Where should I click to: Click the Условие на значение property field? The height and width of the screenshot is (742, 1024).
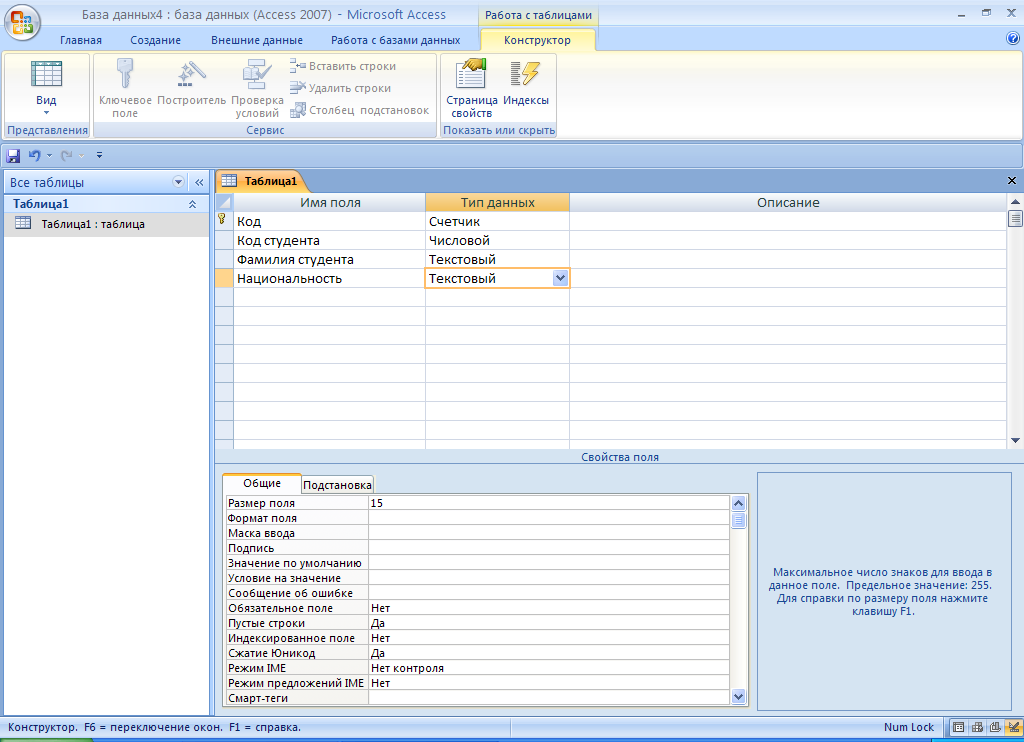[x=549, y=578]
